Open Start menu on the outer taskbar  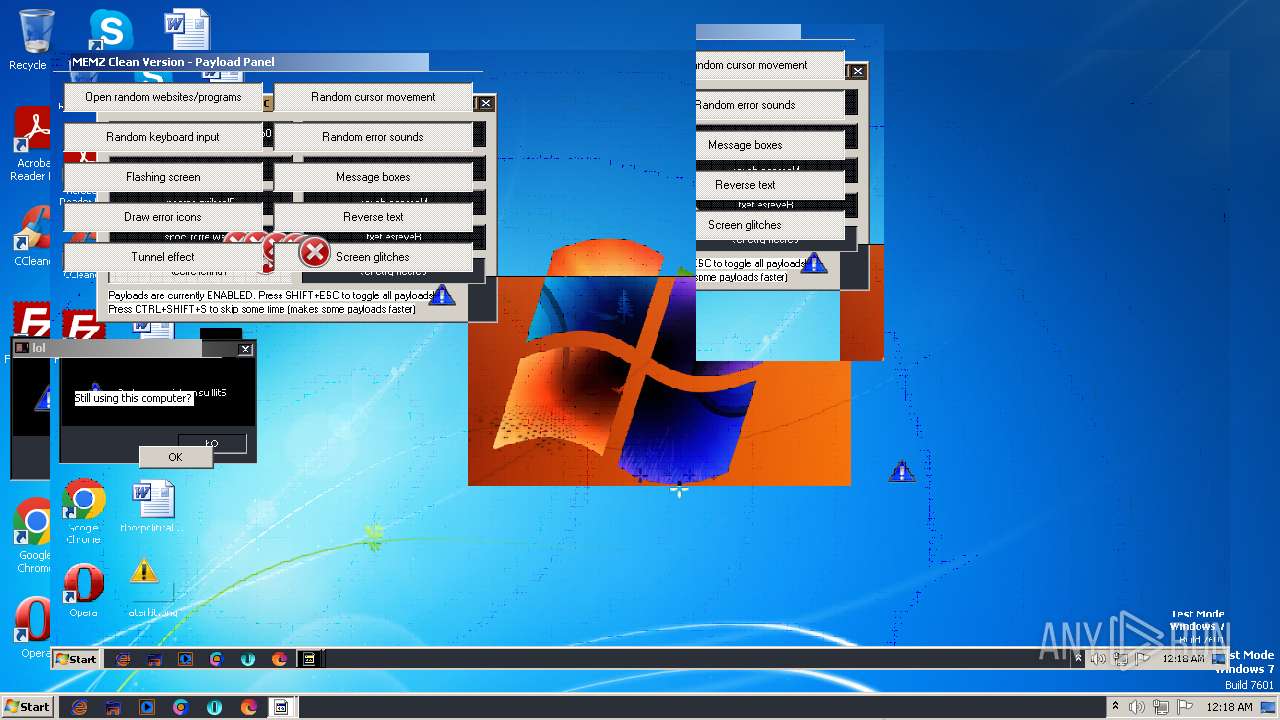pos(27,706)
